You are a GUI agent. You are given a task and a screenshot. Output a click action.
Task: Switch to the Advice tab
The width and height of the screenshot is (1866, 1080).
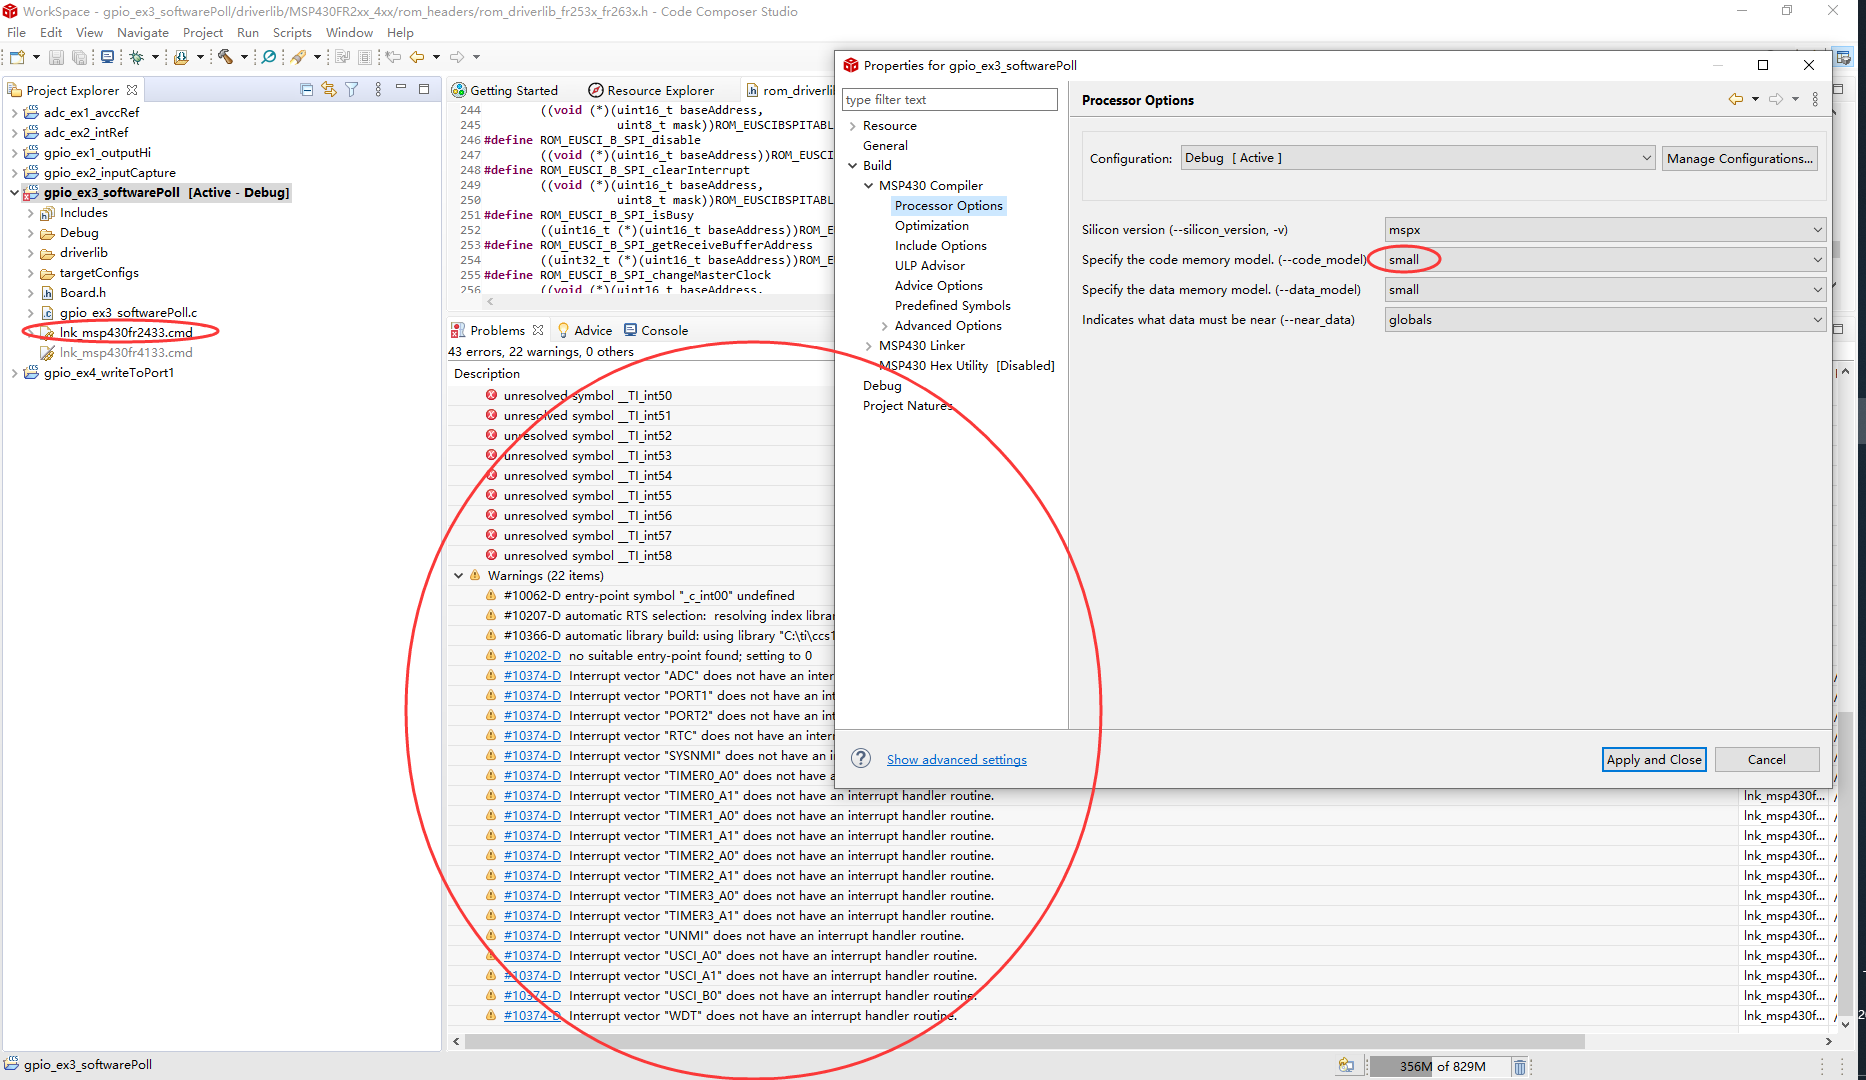[x=585, y=330]
